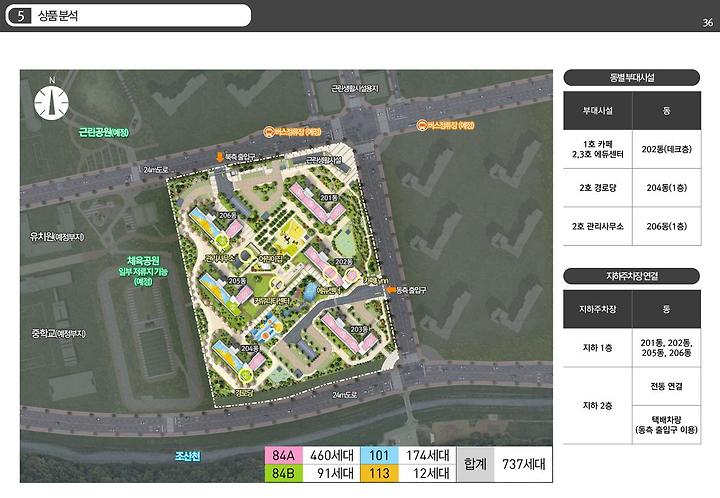This screenshot has width=720, height=498.
Task: Click the 204동 building label on map
Action: click(x=250, y=348)
